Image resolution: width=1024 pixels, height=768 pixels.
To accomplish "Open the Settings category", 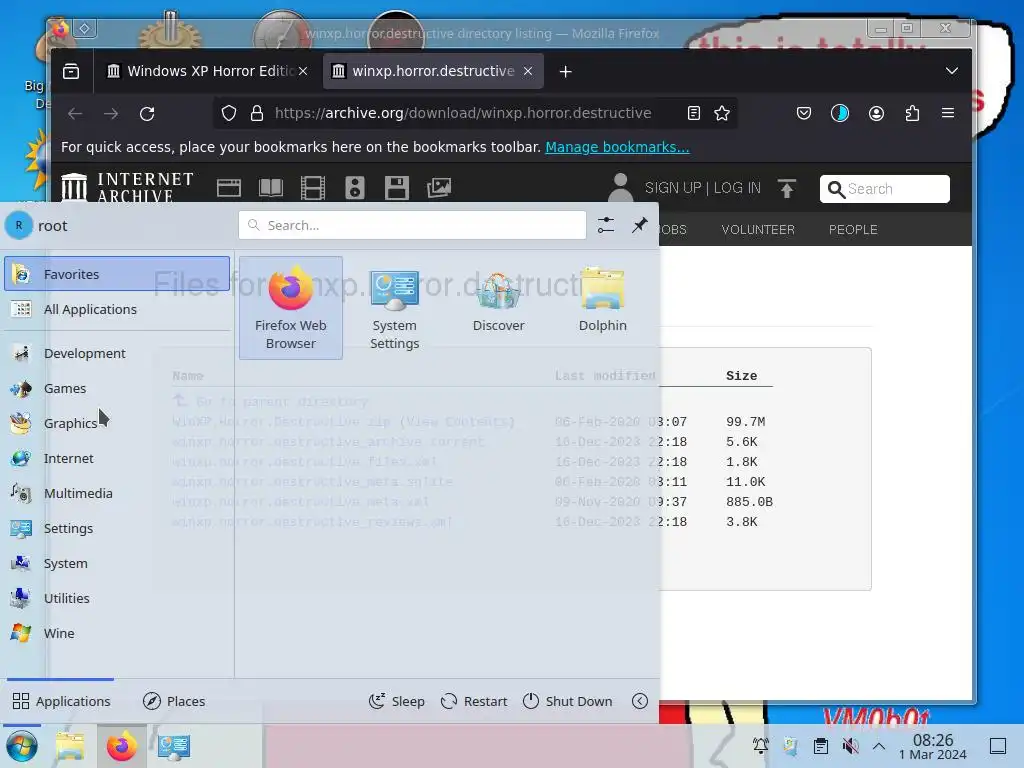I will point(117,528).
